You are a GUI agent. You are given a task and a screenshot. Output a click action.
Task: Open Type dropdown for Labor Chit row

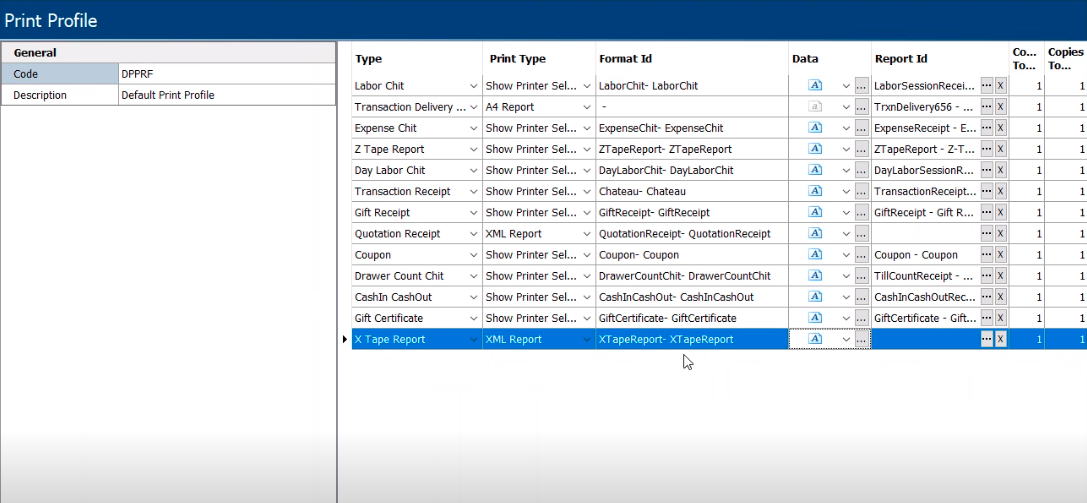474,86
